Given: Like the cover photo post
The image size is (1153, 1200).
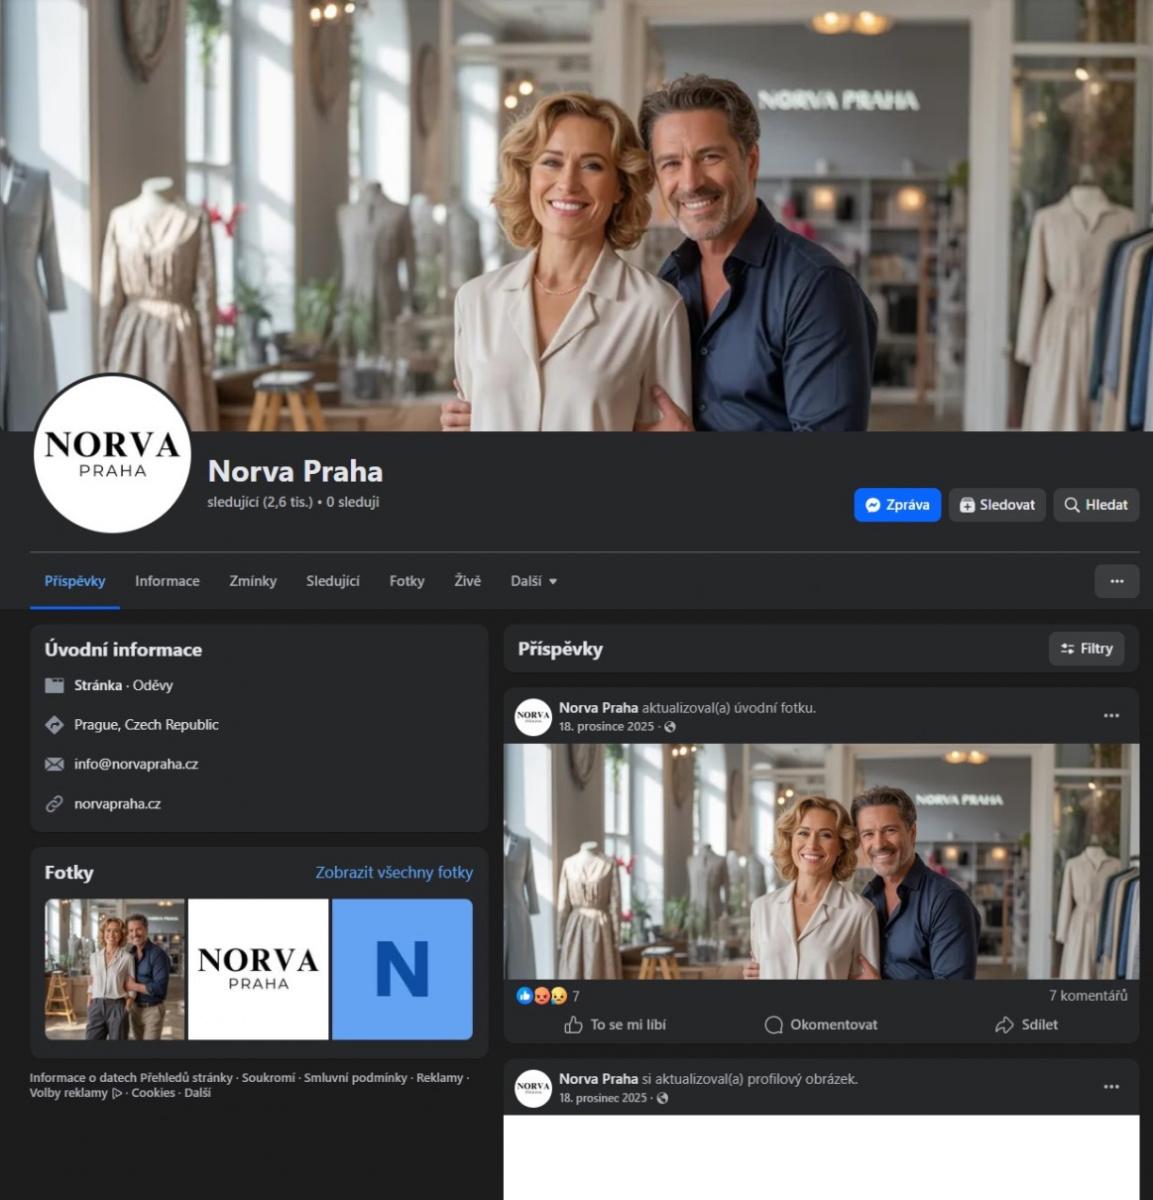Looking at the screenshot, I should coord(615,1024).
